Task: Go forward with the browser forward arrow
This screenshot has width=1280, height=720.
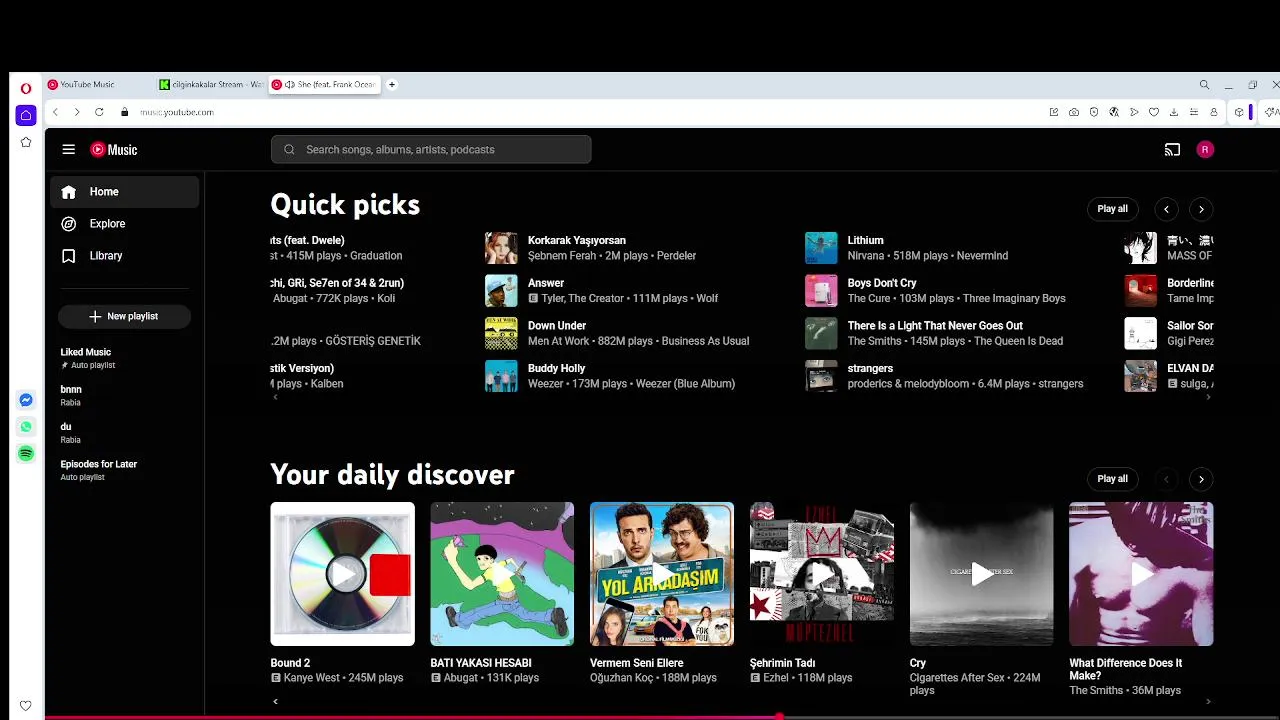Action: (x=77, y=112)
